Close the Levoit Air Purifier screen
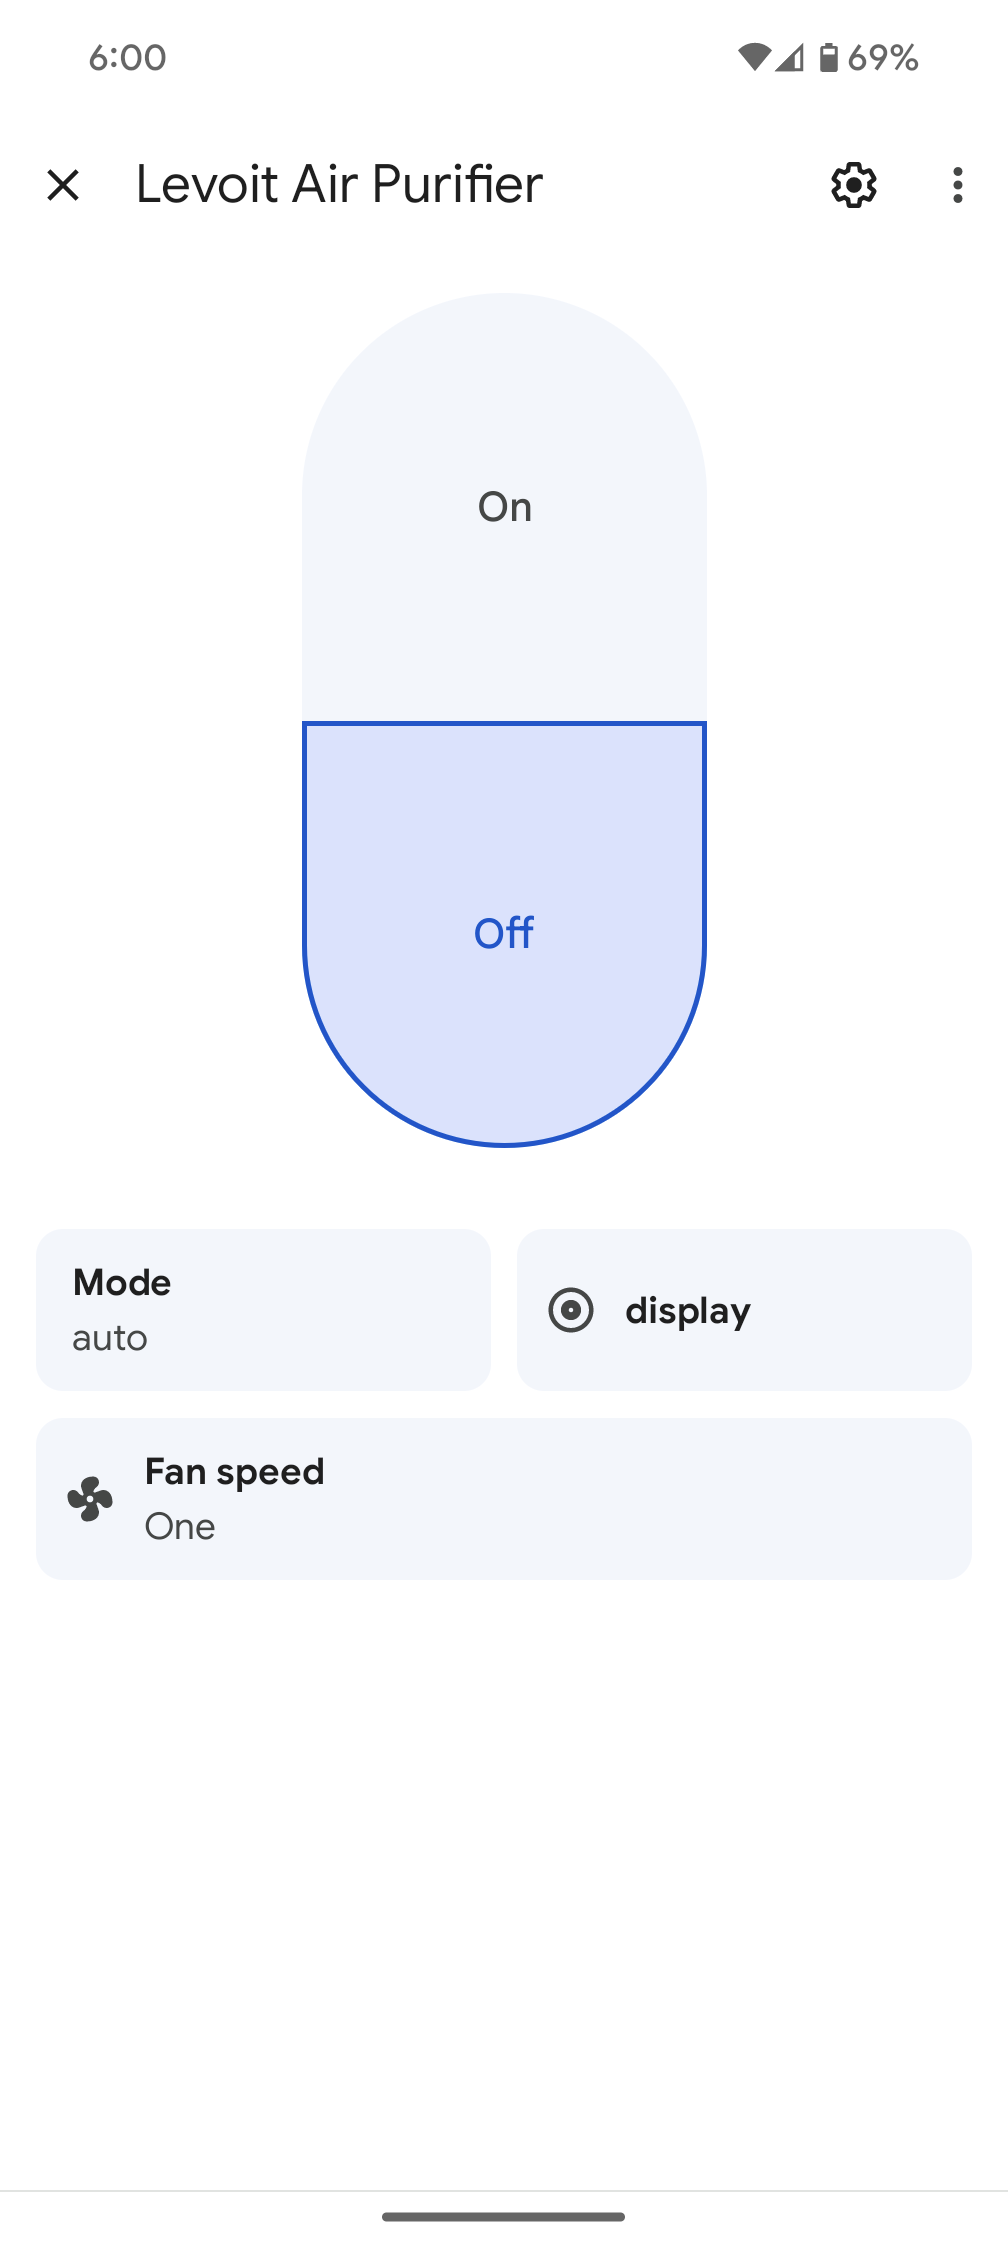Viewport: 1008px width, 2244px height. point(63,185)
